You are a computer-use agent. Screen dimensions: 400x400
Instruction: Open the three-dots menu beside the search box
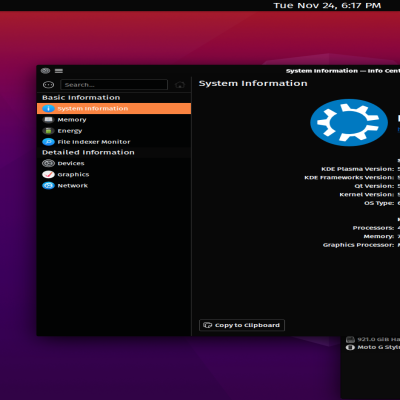[48, 85]
